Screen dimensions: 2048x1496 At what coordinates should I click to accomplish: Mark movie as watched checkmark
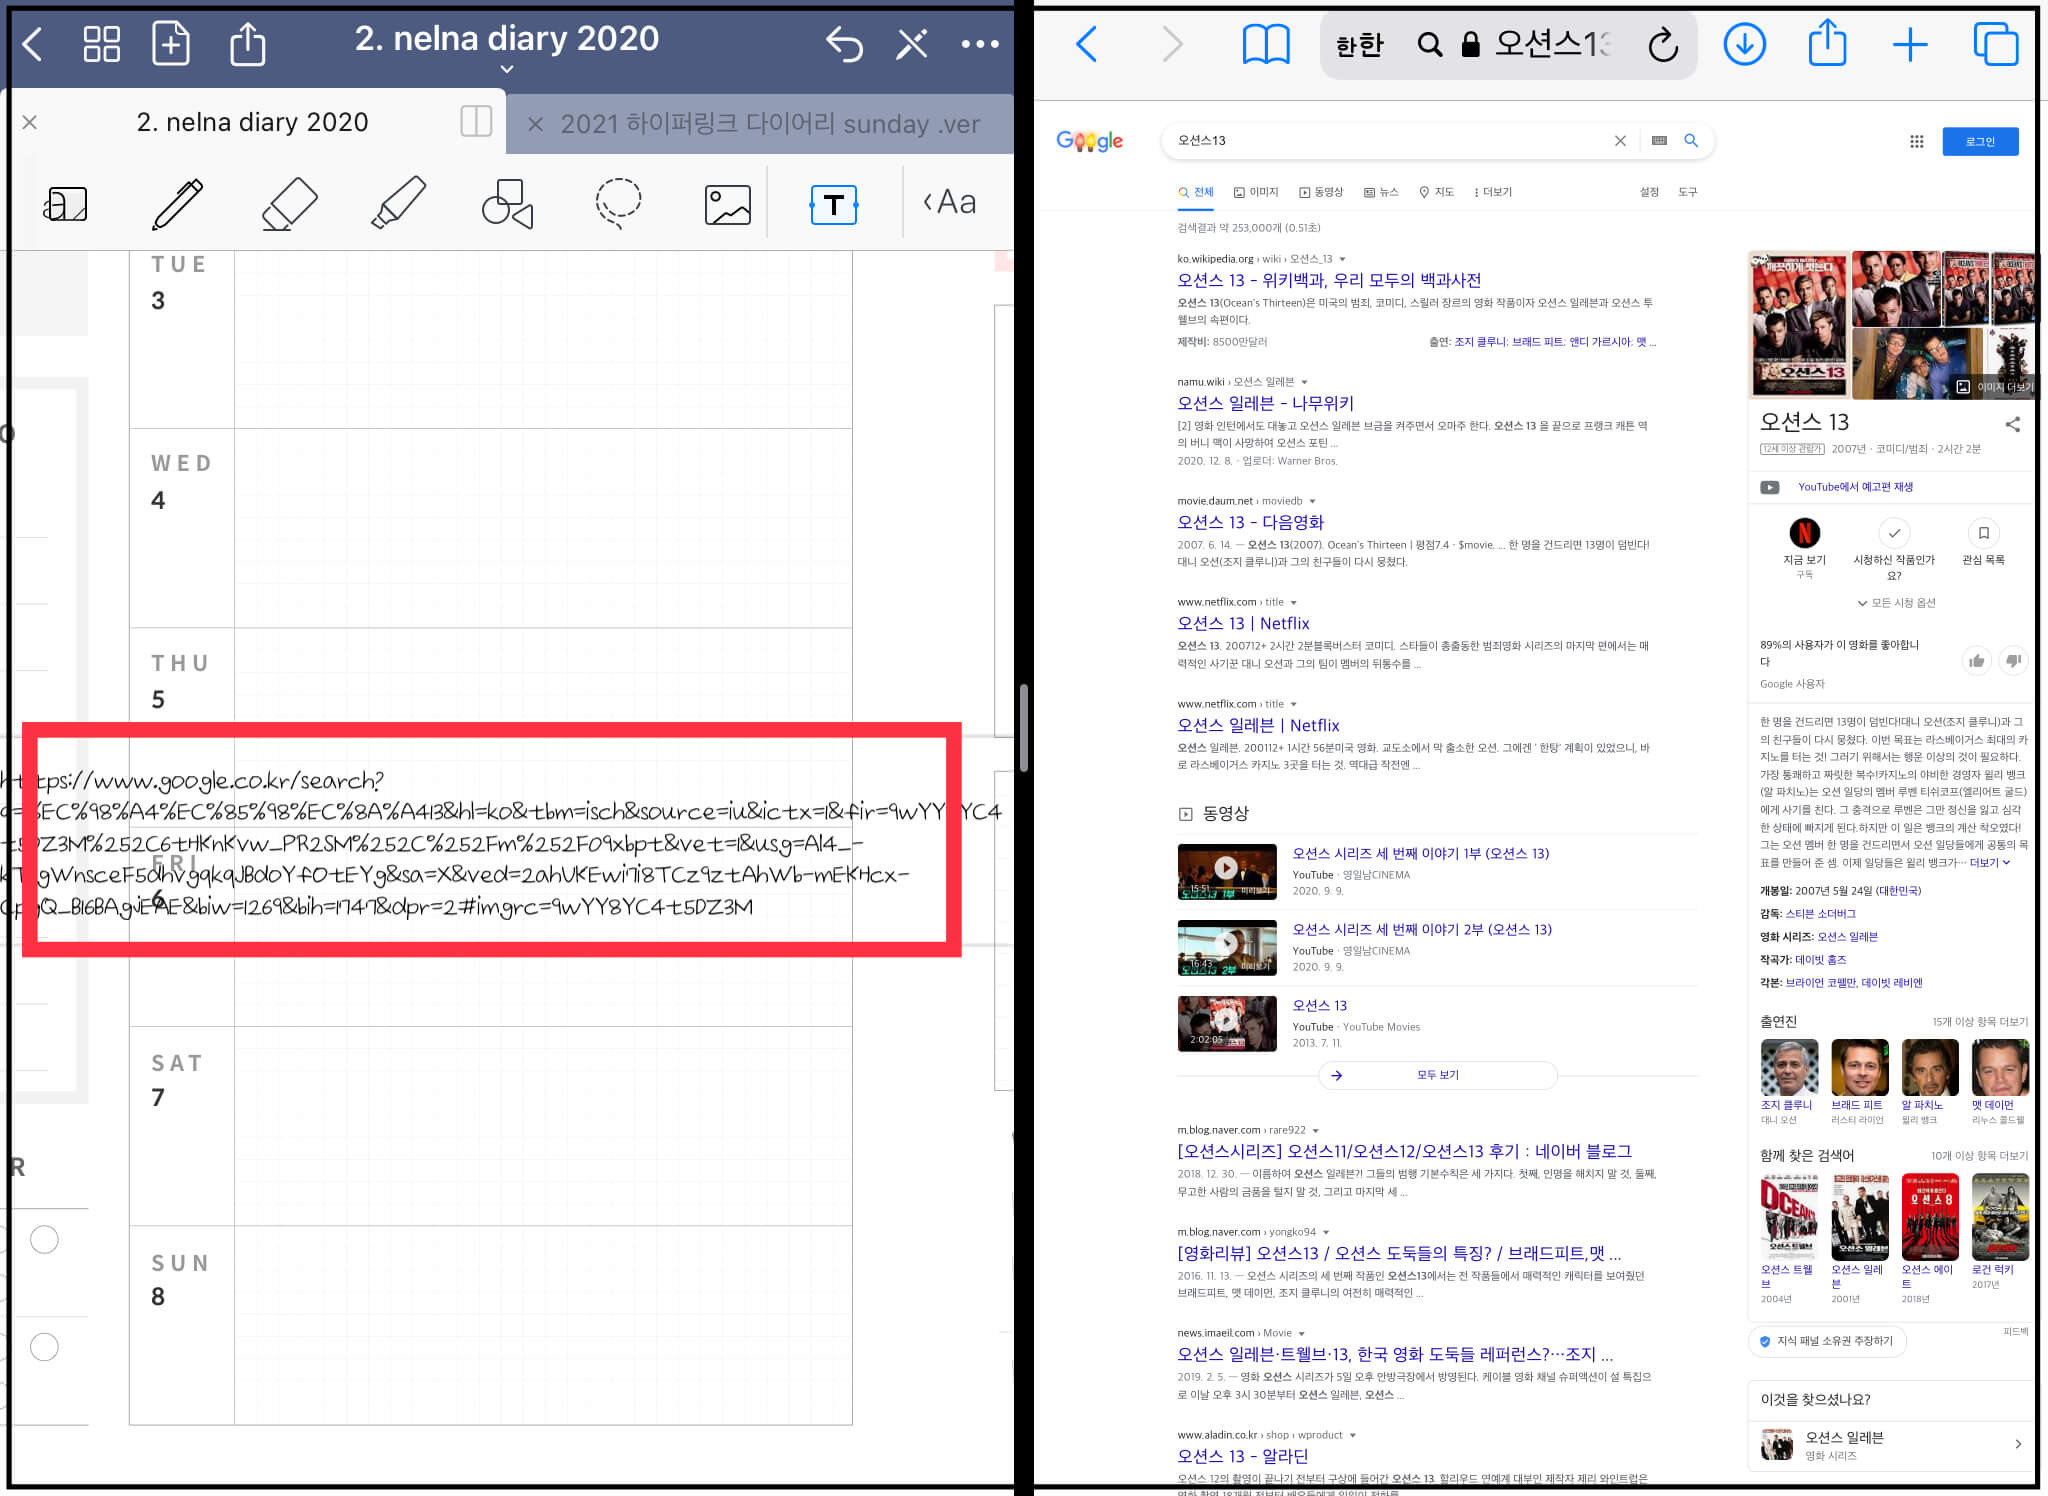pyautogui.click(x=1893, y=533)
